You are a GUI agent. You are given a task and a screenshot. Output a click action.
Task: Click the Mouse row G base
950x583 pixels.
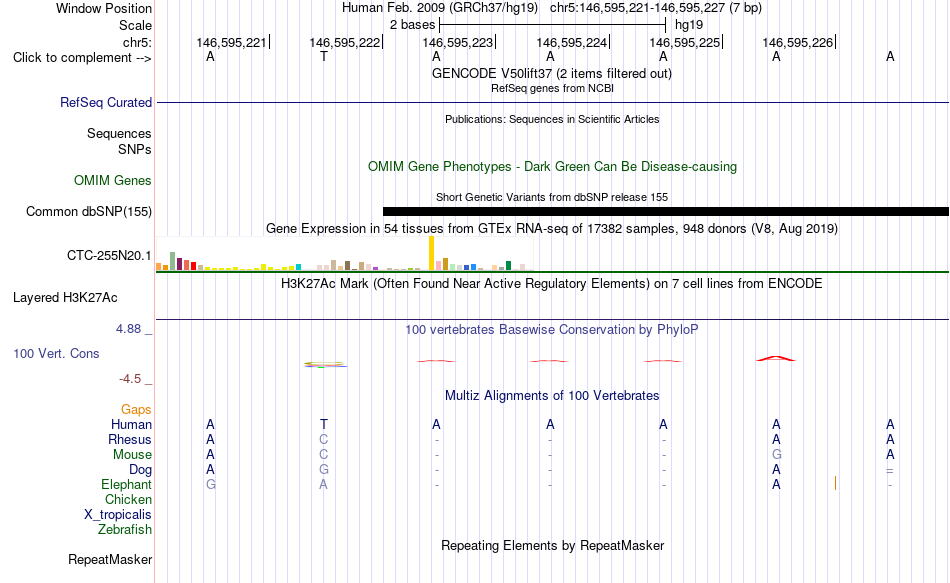point(777,455)
